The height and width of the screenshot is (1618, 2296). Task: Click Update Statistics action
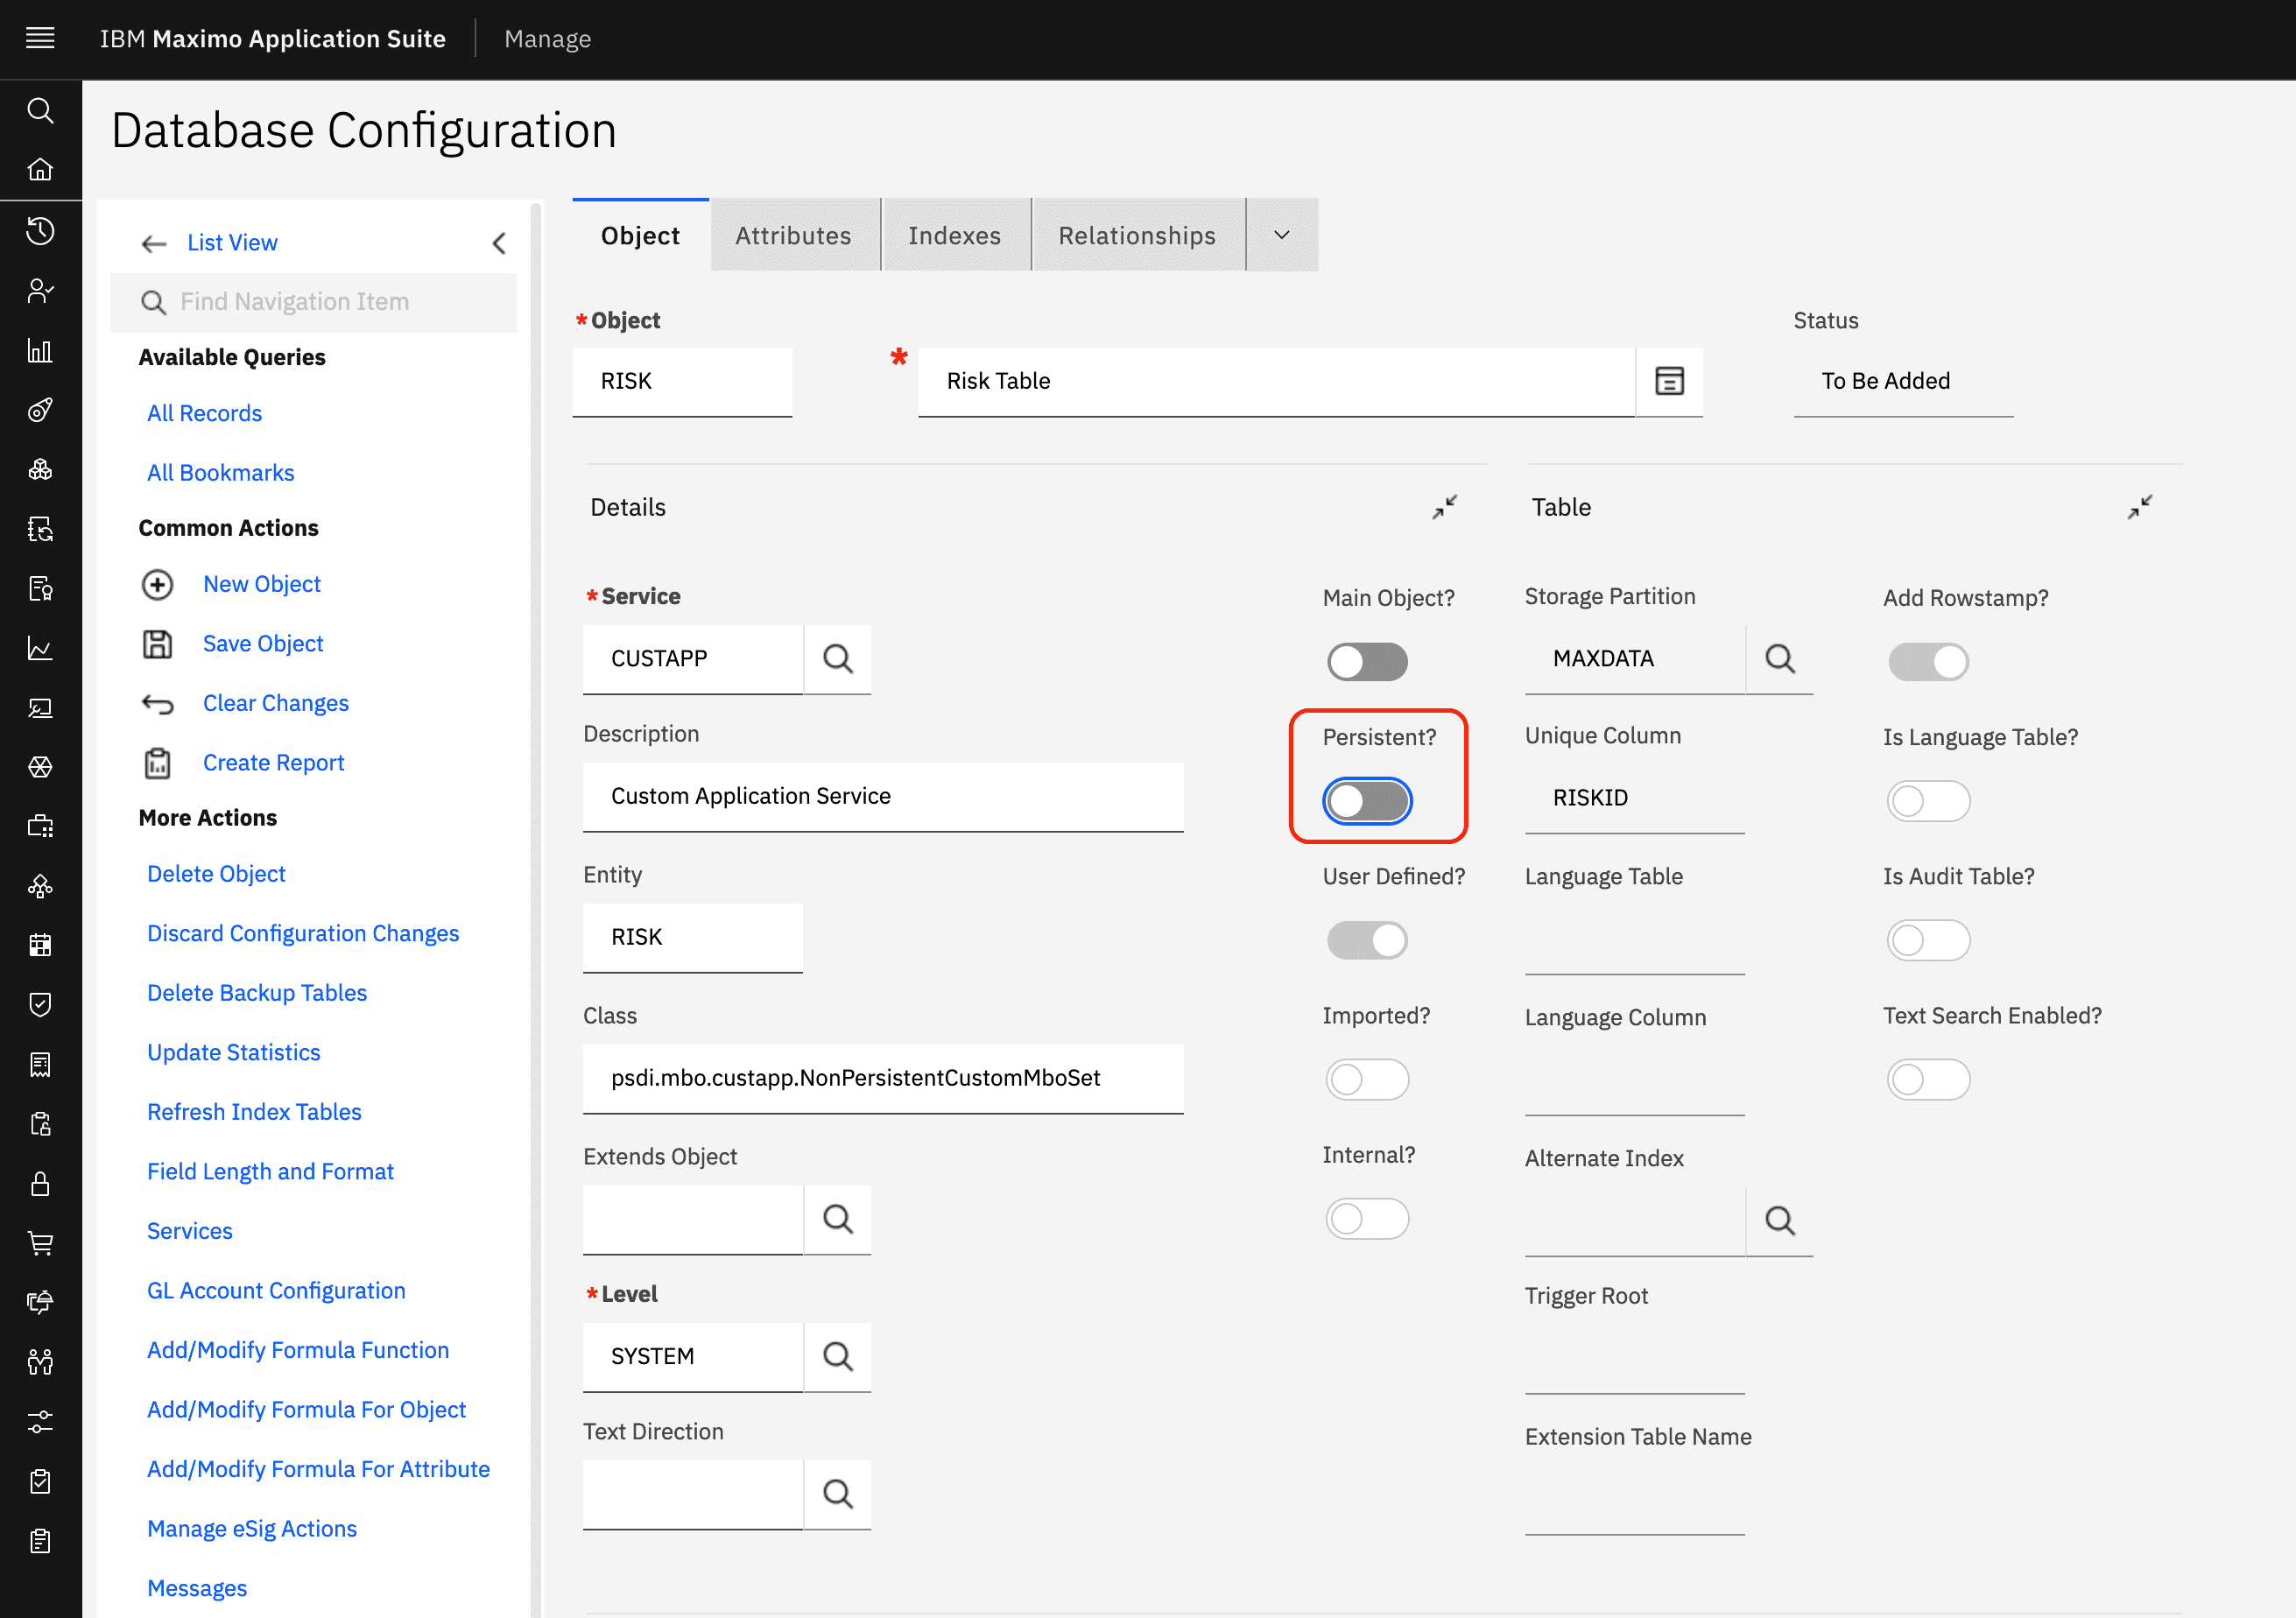click(233, 1052)
